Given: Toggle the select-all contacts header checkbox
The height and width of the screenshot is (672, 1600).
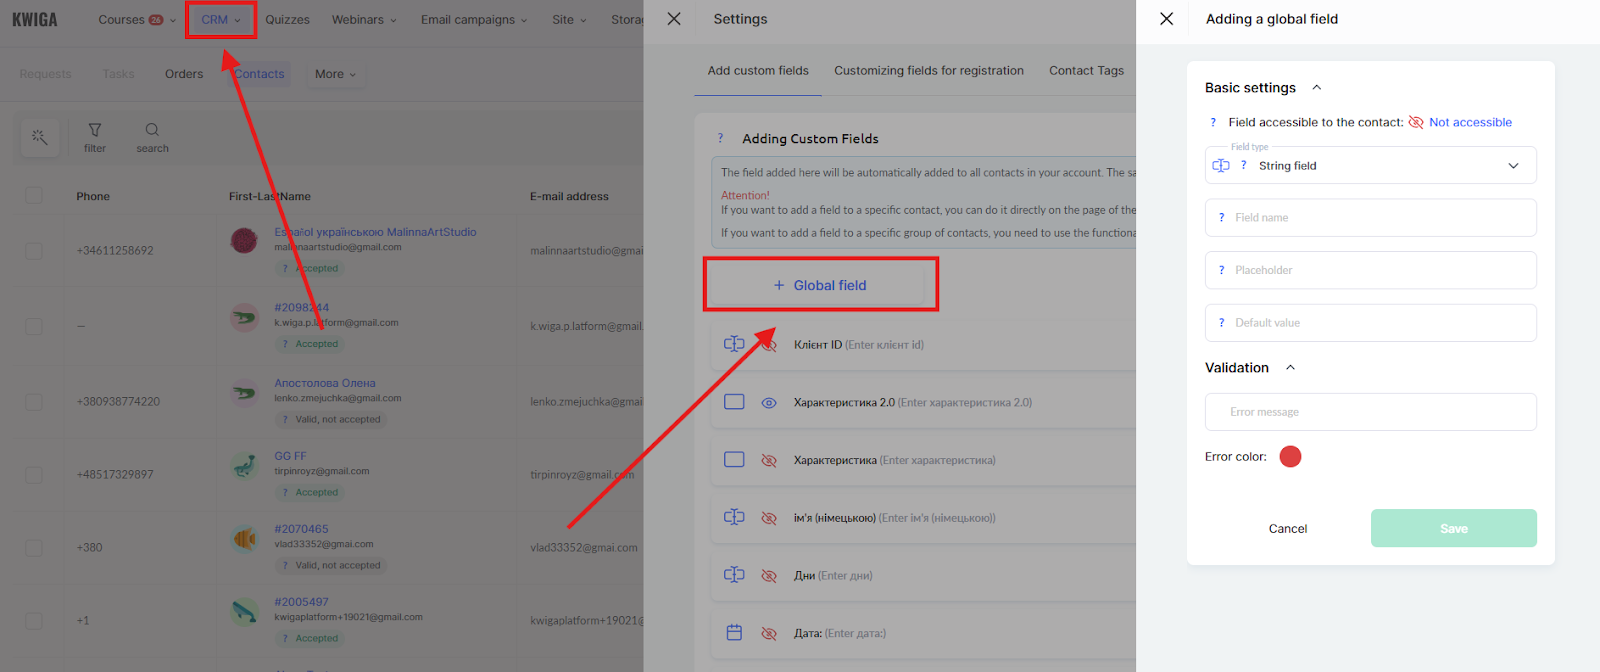Looking at the screenshot, I should click(x=34, y=196).
